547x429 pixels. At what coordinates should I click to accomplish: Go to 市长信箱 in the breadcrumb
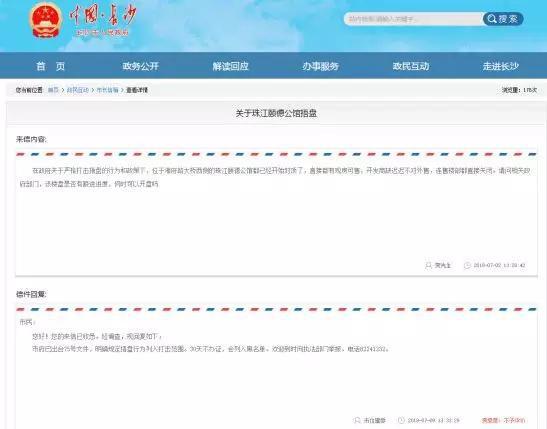pos(107,90)
